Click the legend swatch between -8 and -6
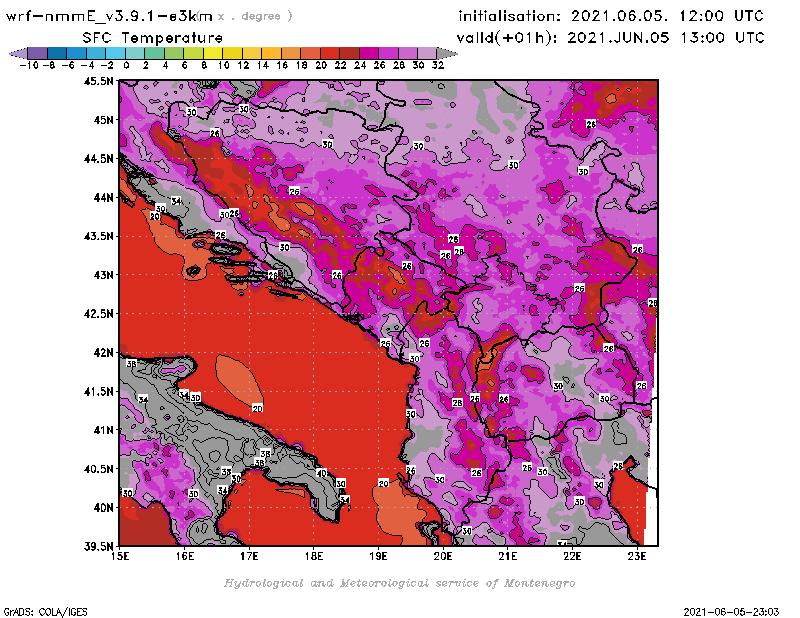This screenshot has height=618, width=800. pyautogui.click(x=57, y=53)
